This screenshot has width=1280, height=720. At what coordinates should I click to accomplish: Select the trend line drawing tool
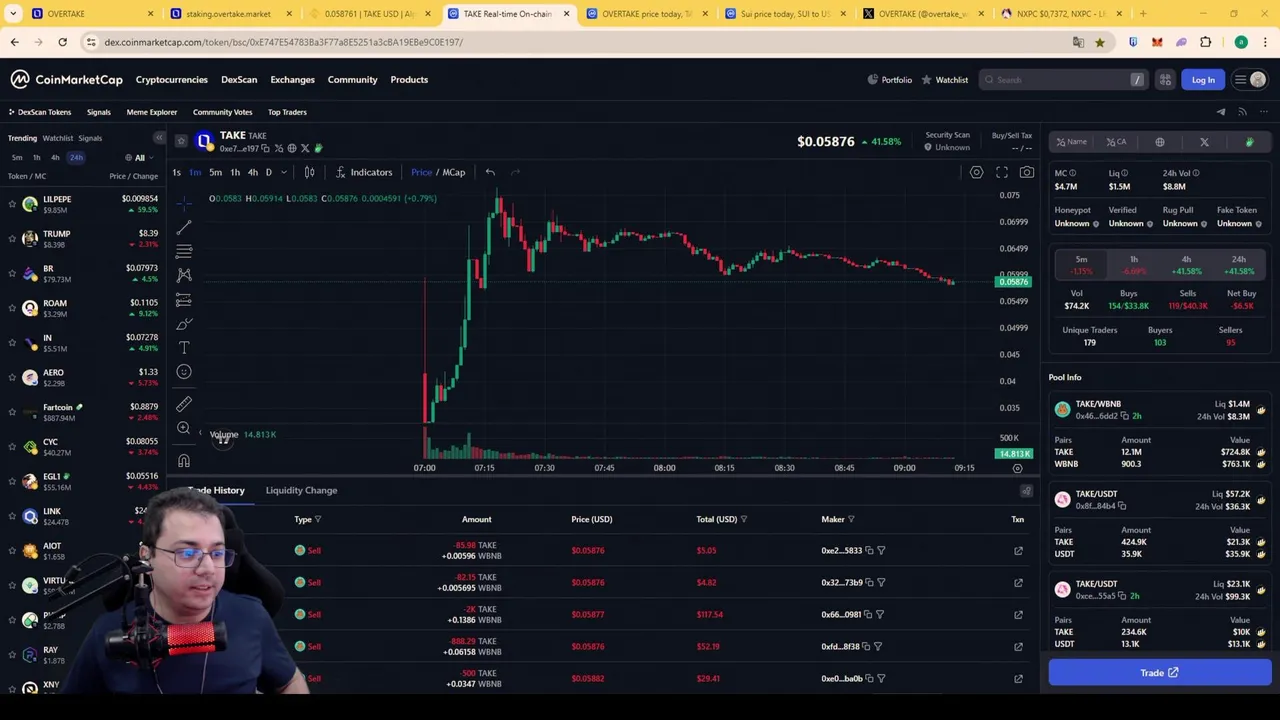[184, 227]
